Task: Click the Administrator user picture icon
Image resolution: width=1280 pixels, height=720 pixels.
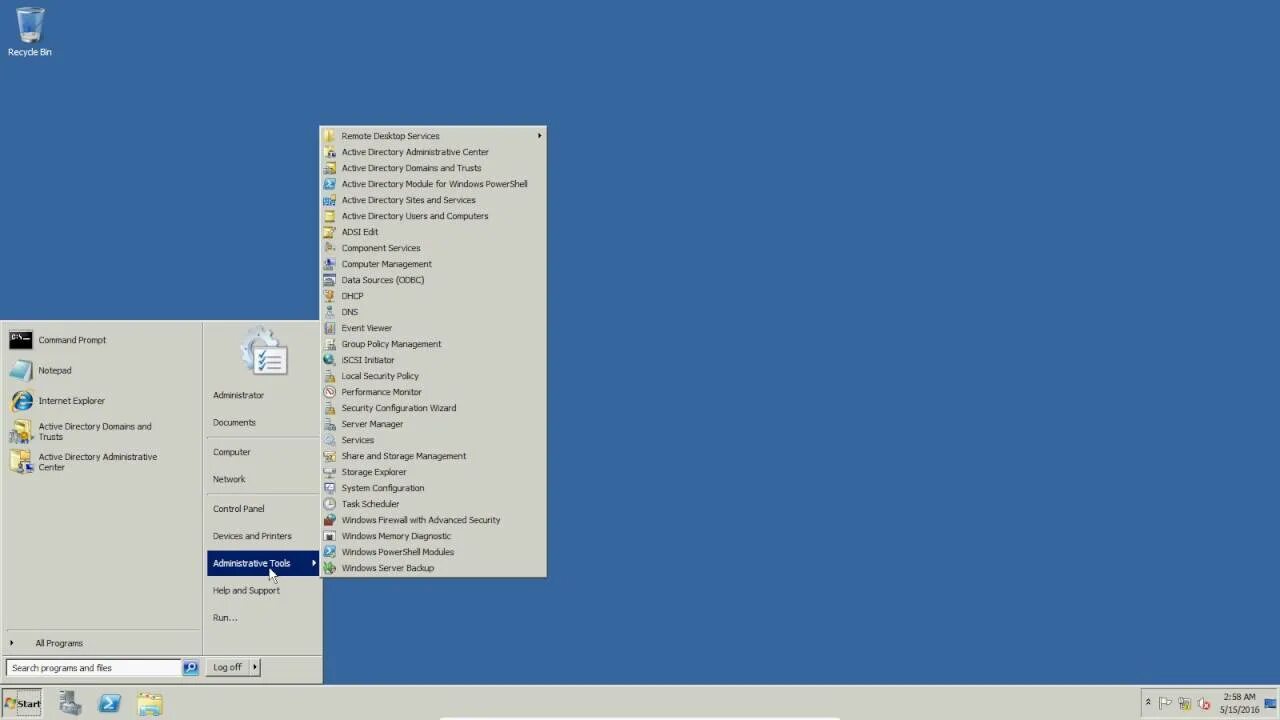Action: (264, 351)
